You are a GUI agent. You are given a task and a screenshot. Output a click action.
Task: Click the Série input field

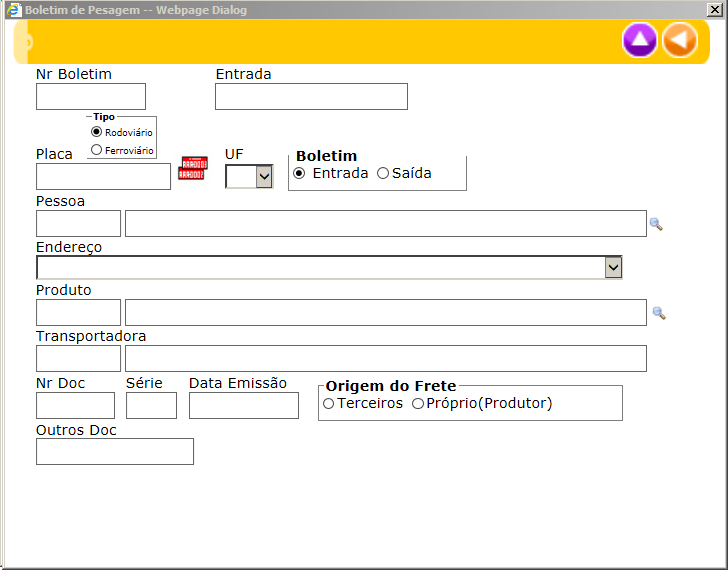pyautogui.click(x=151, y=405)
